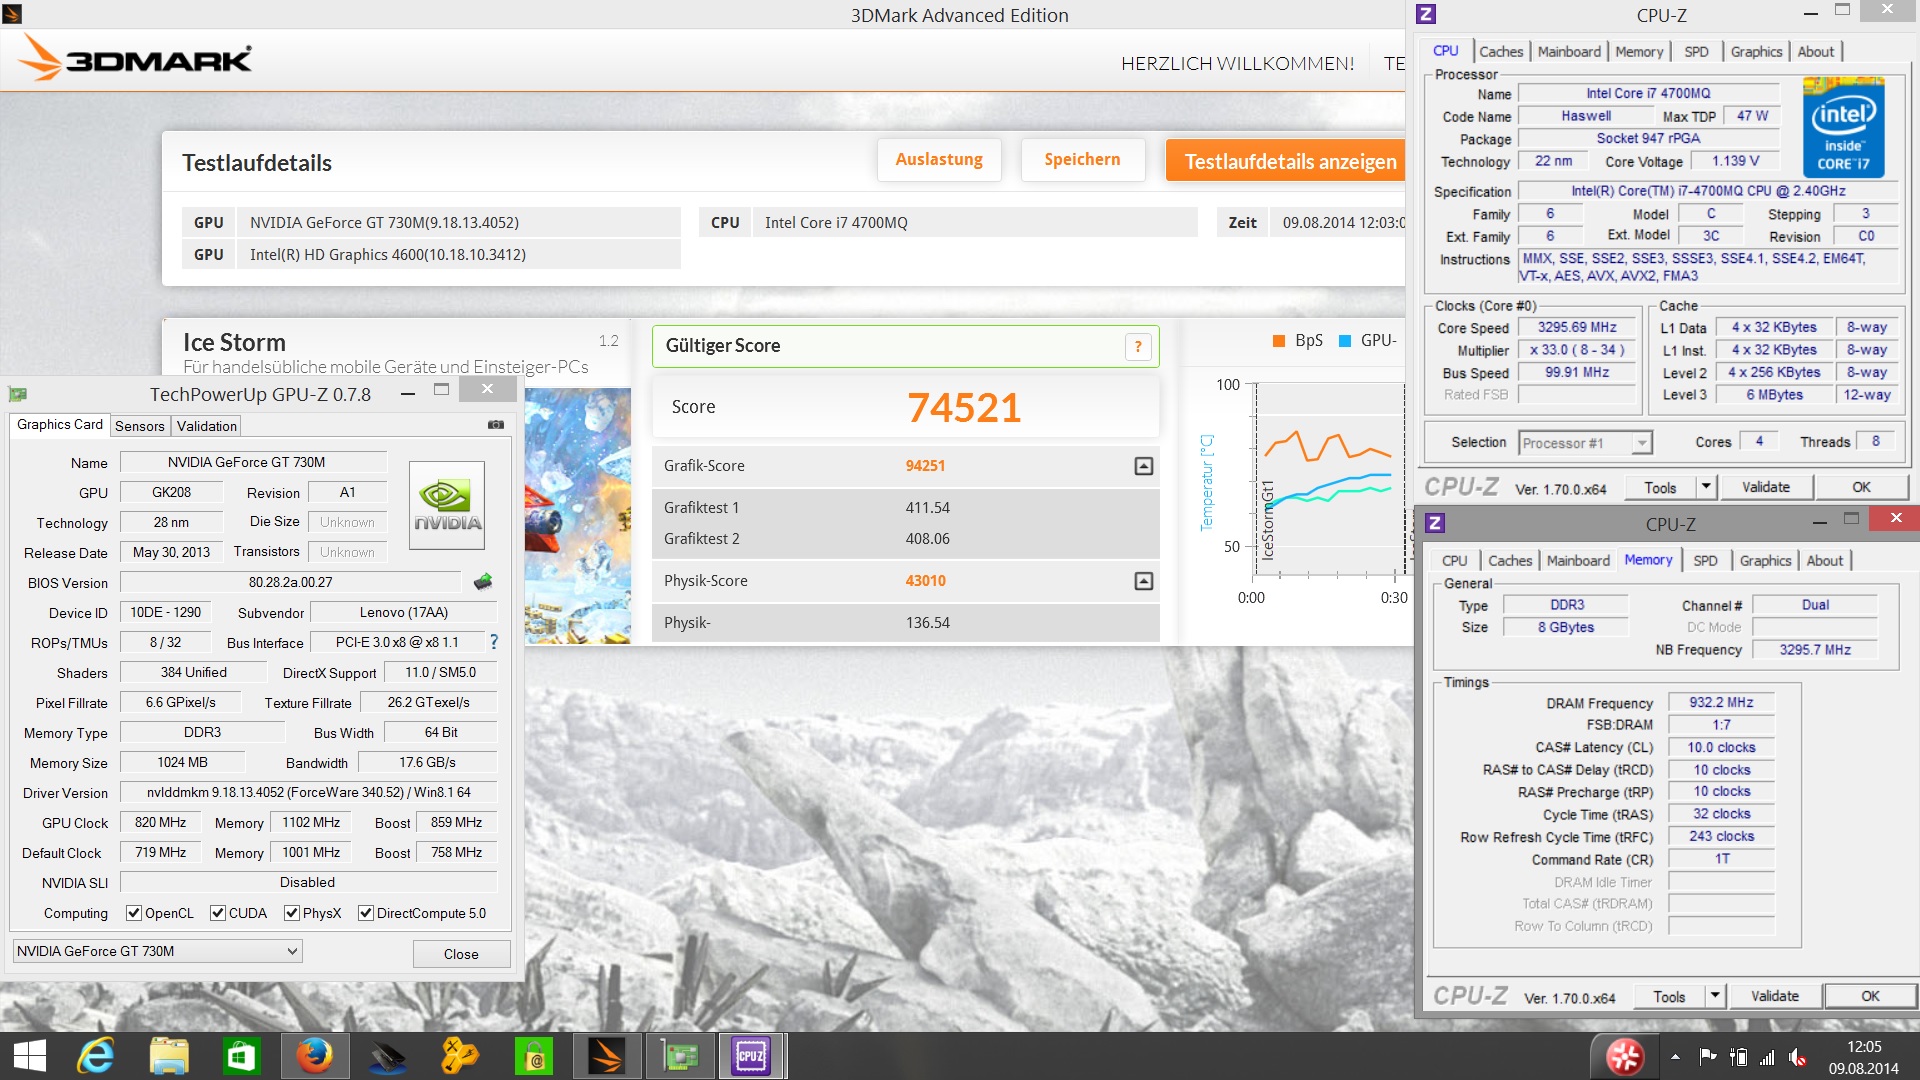Toggle the PhysX checkbox

pyautogui.click(x=291, y=913)
